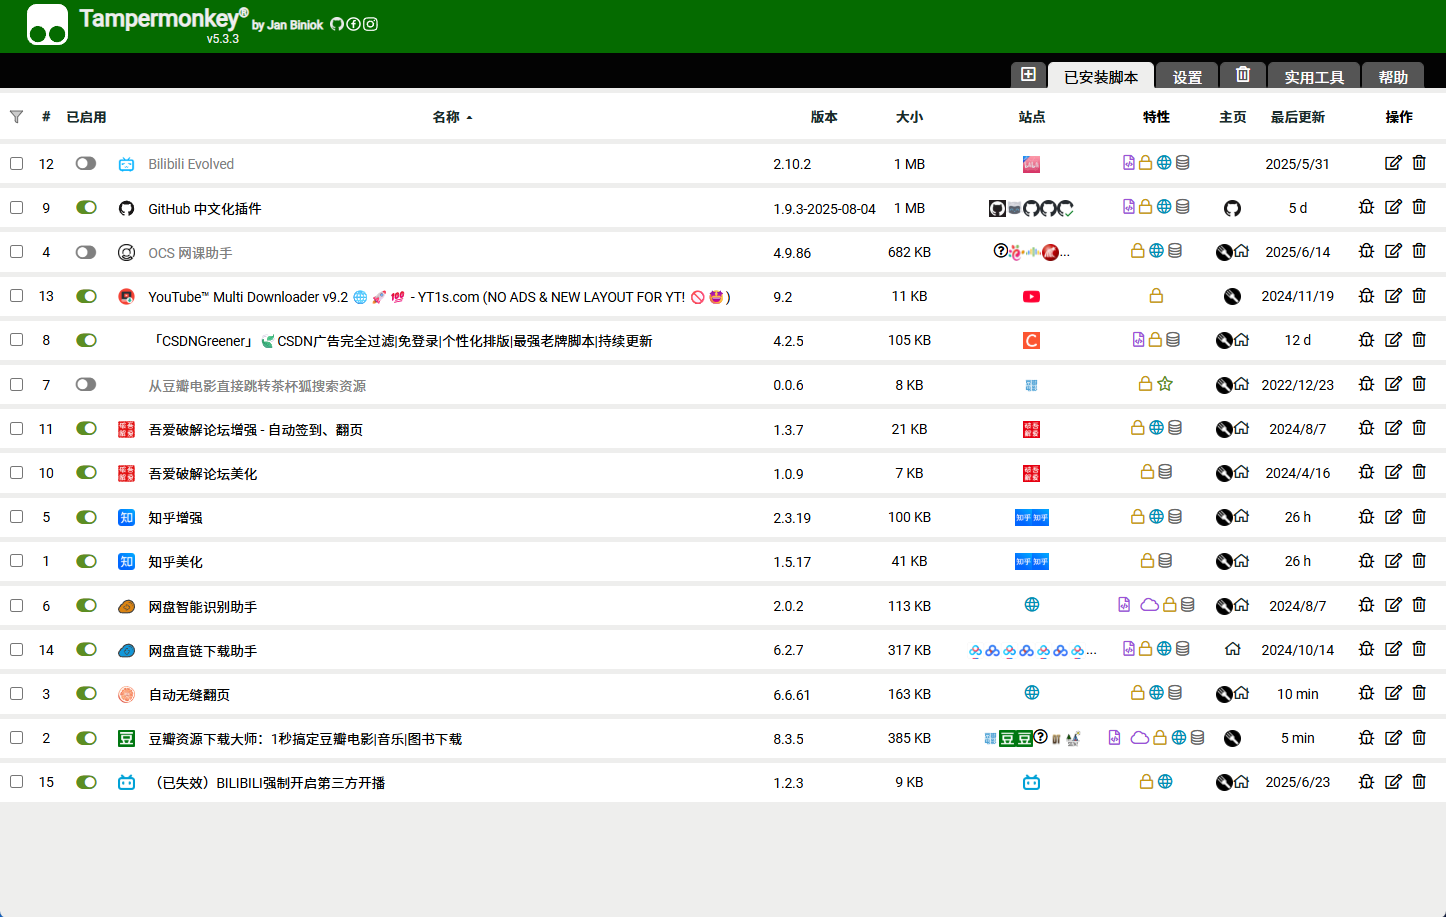Image resolution: width=1446 pixels, height=917 pixels.
Task: Disable the CSDNGreener script toggle
Action: (x=86, y=340)
